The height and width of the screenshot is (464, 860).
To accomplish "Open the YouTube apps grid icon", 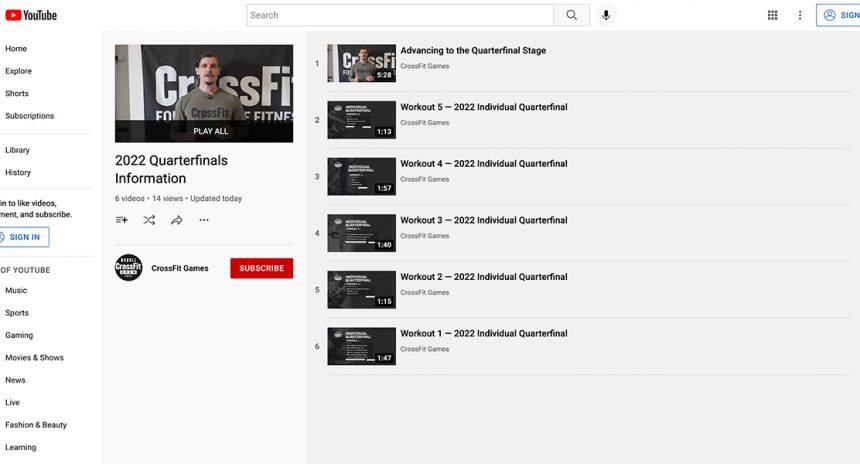I will click(x=772, y=15).
